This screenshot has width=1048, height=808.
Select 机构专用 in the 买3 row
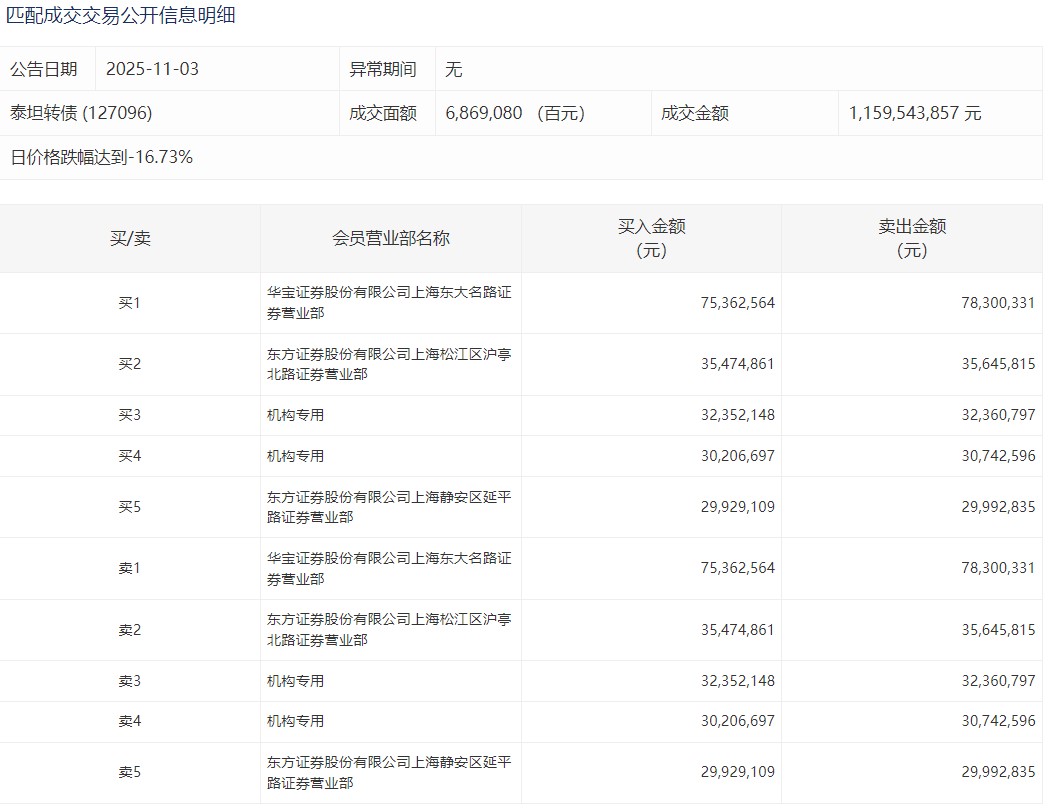295,415
